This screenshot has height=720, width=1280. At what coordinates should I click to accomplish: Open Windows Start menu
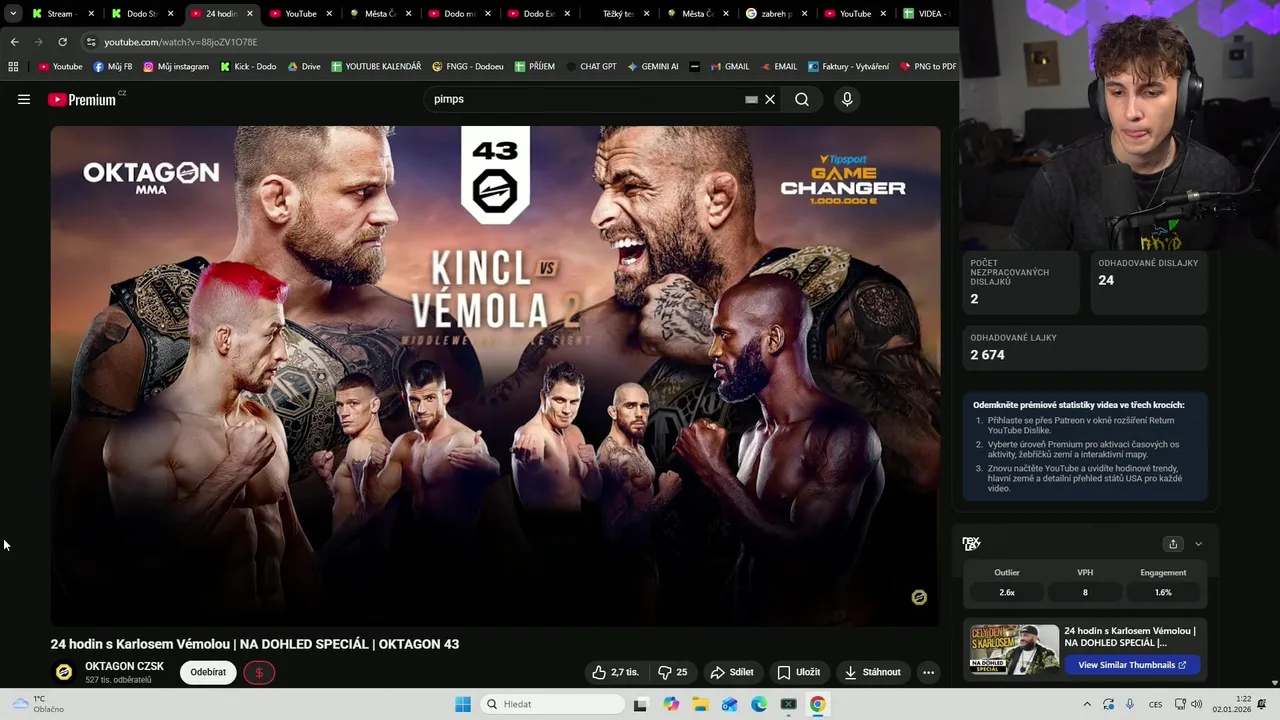coord(463,704)
